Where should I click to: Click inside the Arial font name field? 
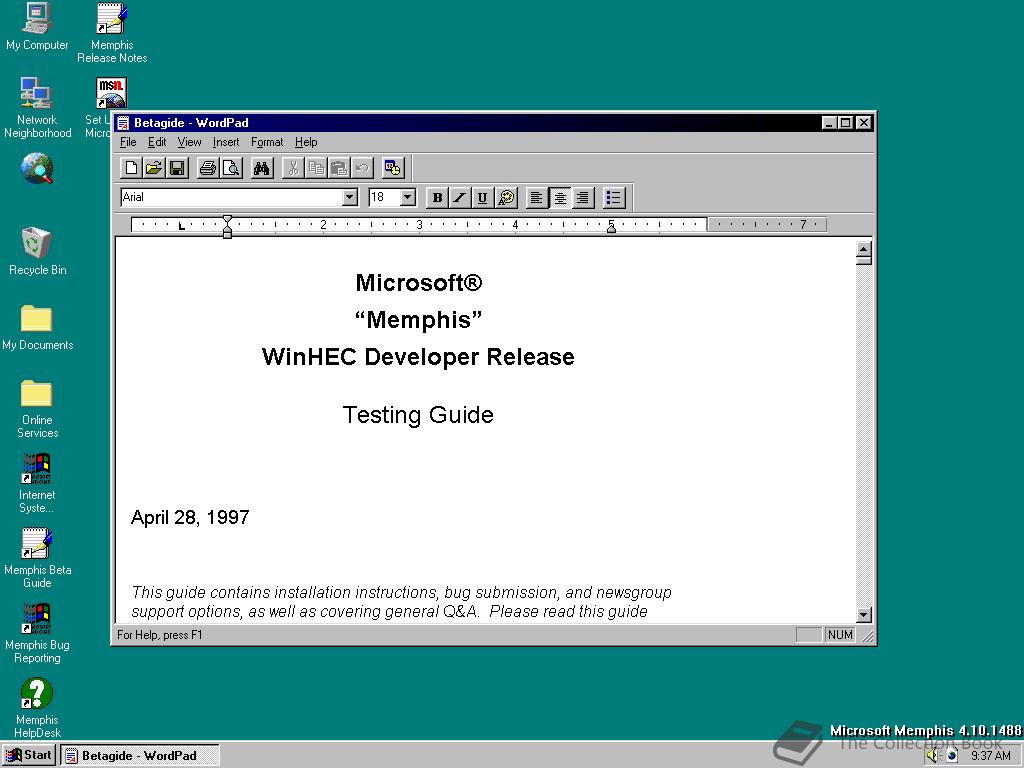(x=231, y=197)
